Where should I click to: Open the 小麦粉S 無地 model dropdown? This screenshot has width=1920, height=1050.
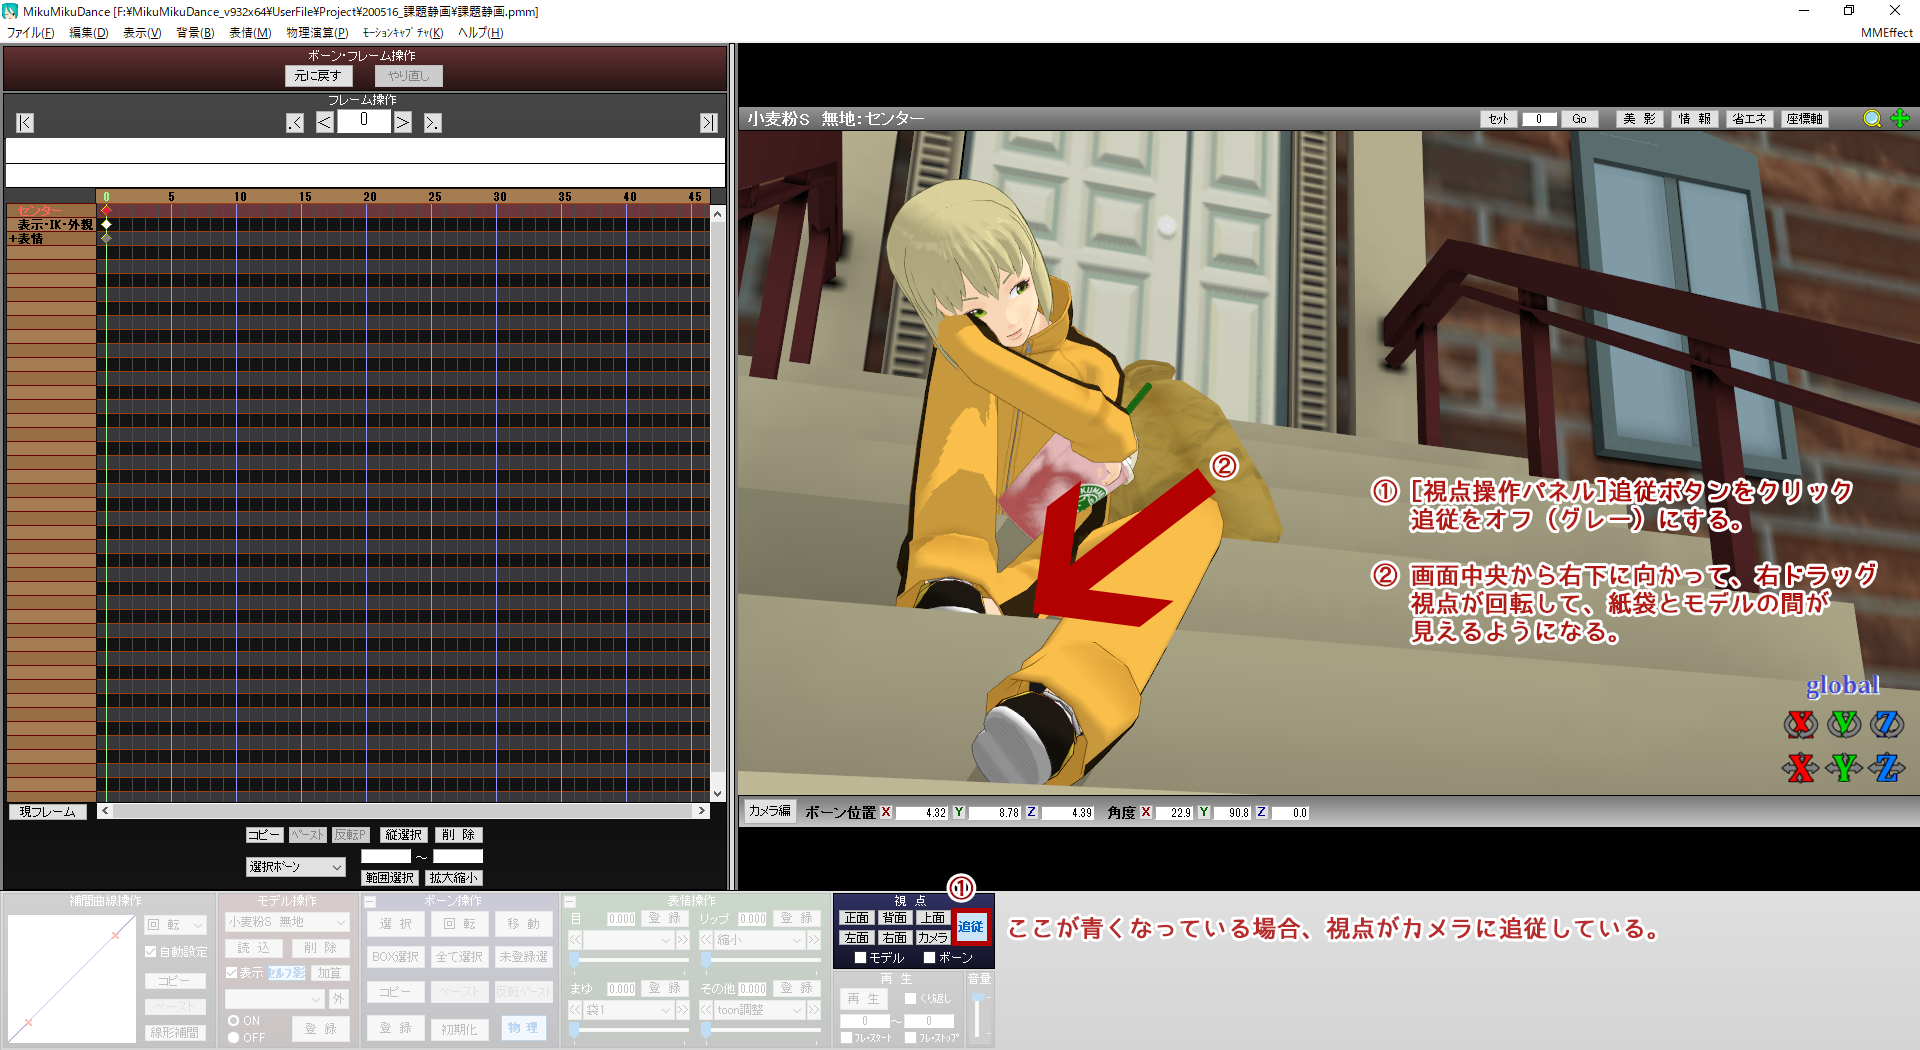[x=287, y=922]
